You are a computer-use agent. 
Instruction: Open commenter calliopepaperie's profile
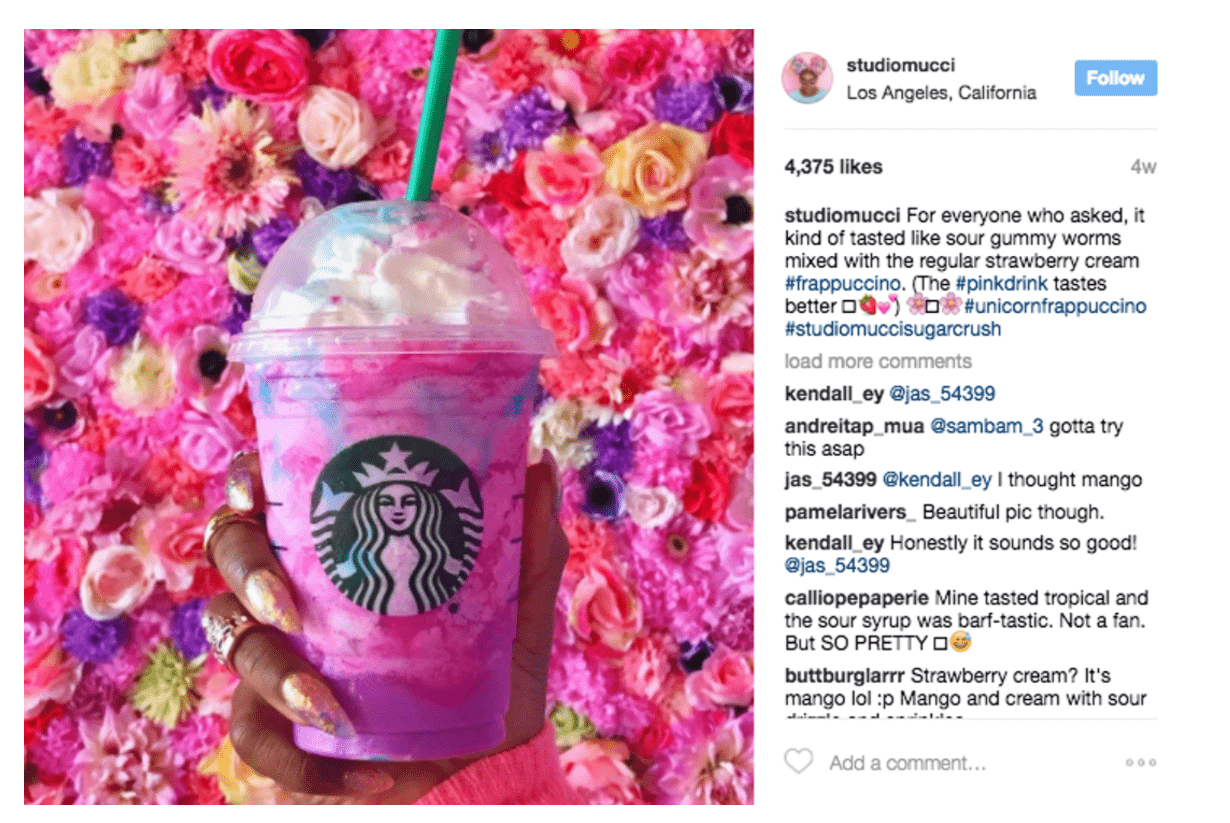[857, 598]
